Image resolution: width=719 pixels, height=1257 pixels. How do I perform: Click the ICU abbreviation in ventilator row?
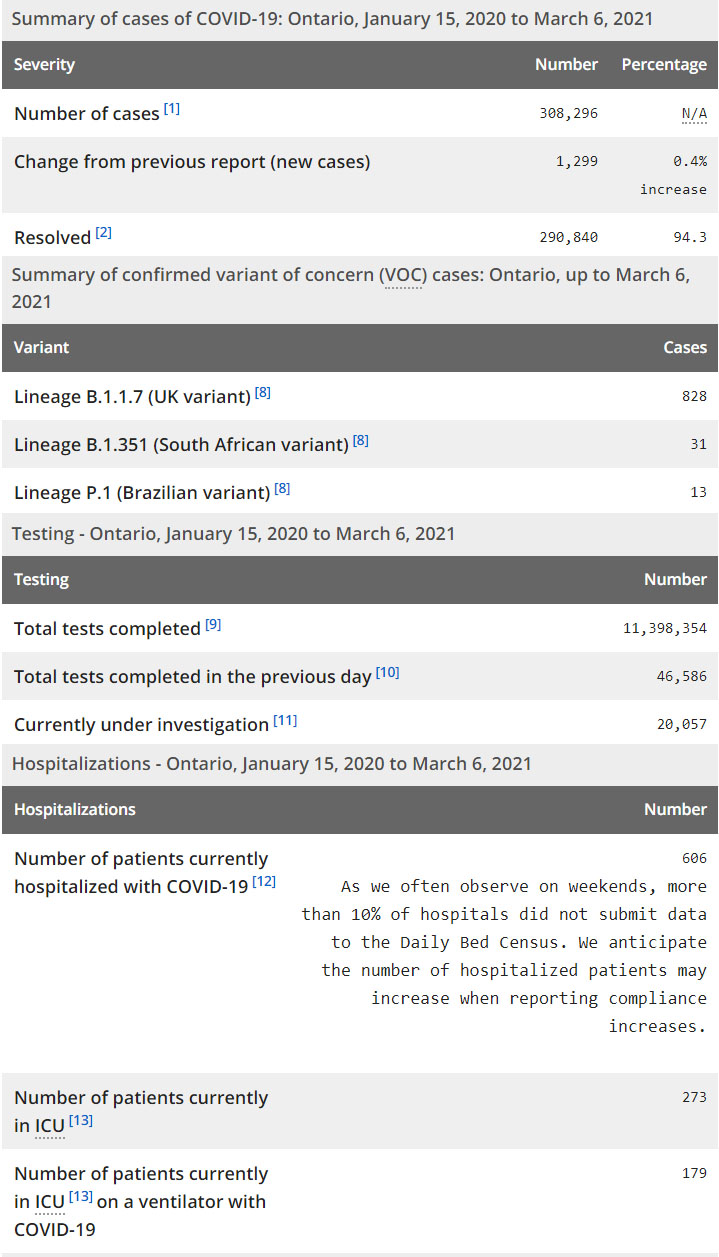pyautogui.click(x=50, y=1201)
